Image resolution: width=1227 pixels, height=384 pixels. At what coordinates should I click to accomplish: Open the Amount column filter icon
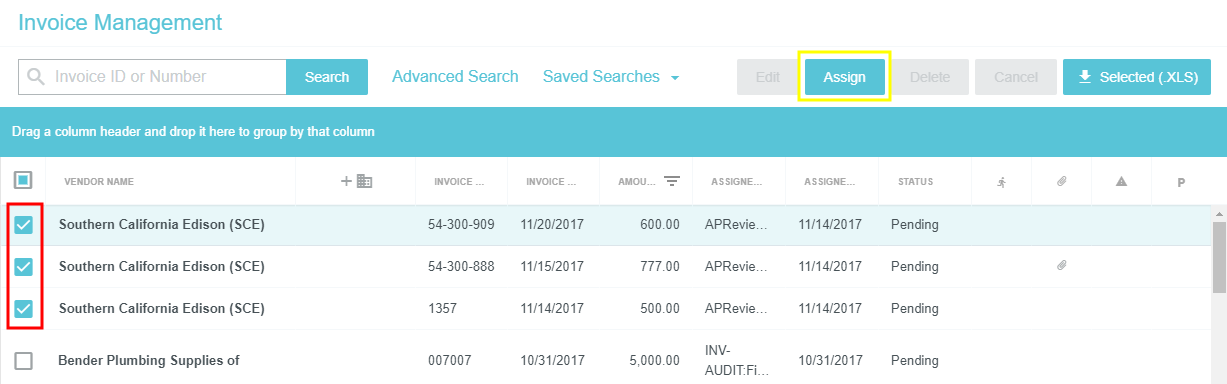(x=672, y=181)
